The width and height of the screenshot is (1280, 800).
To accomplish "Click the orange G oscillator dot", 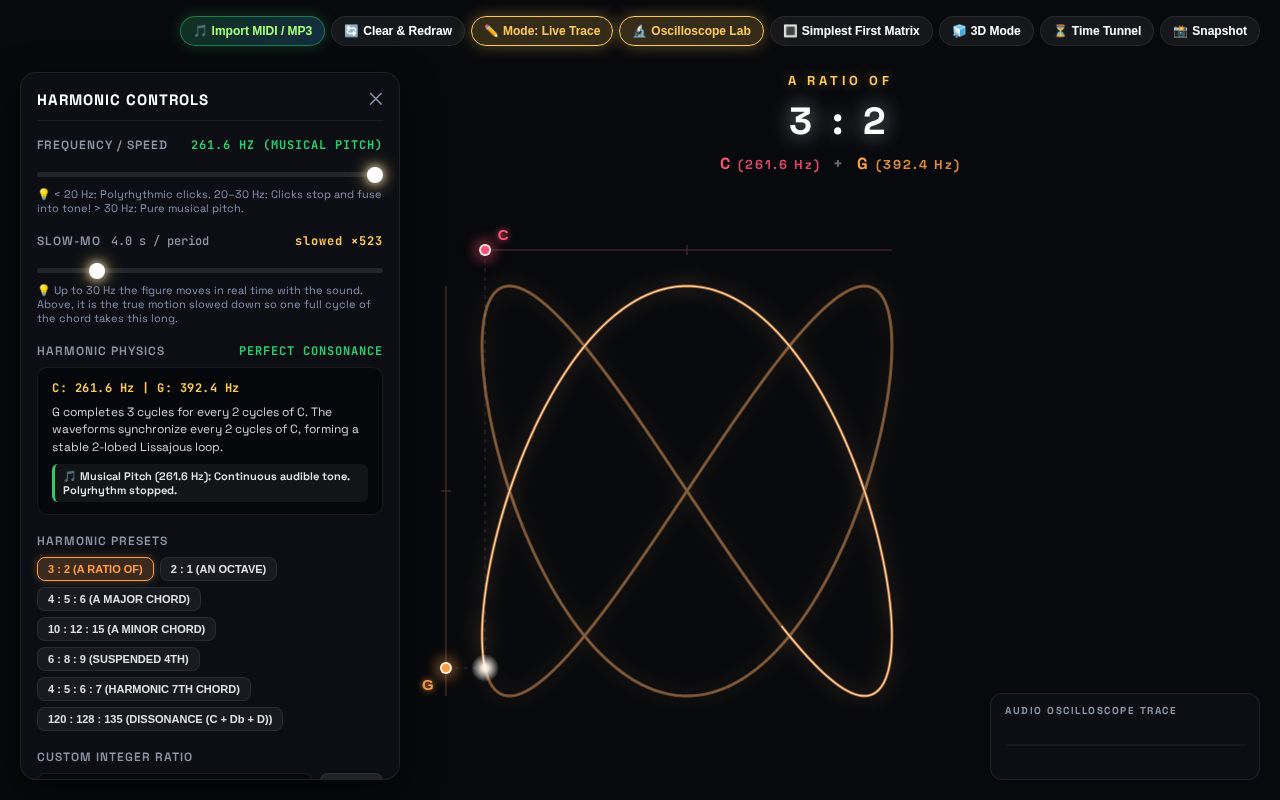I will 446,668.
